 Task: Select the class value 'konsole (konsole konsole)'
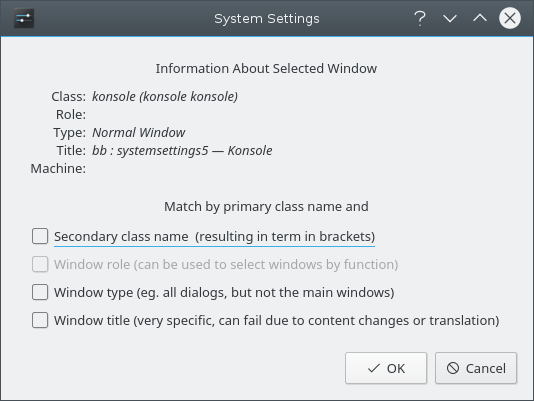165,97
